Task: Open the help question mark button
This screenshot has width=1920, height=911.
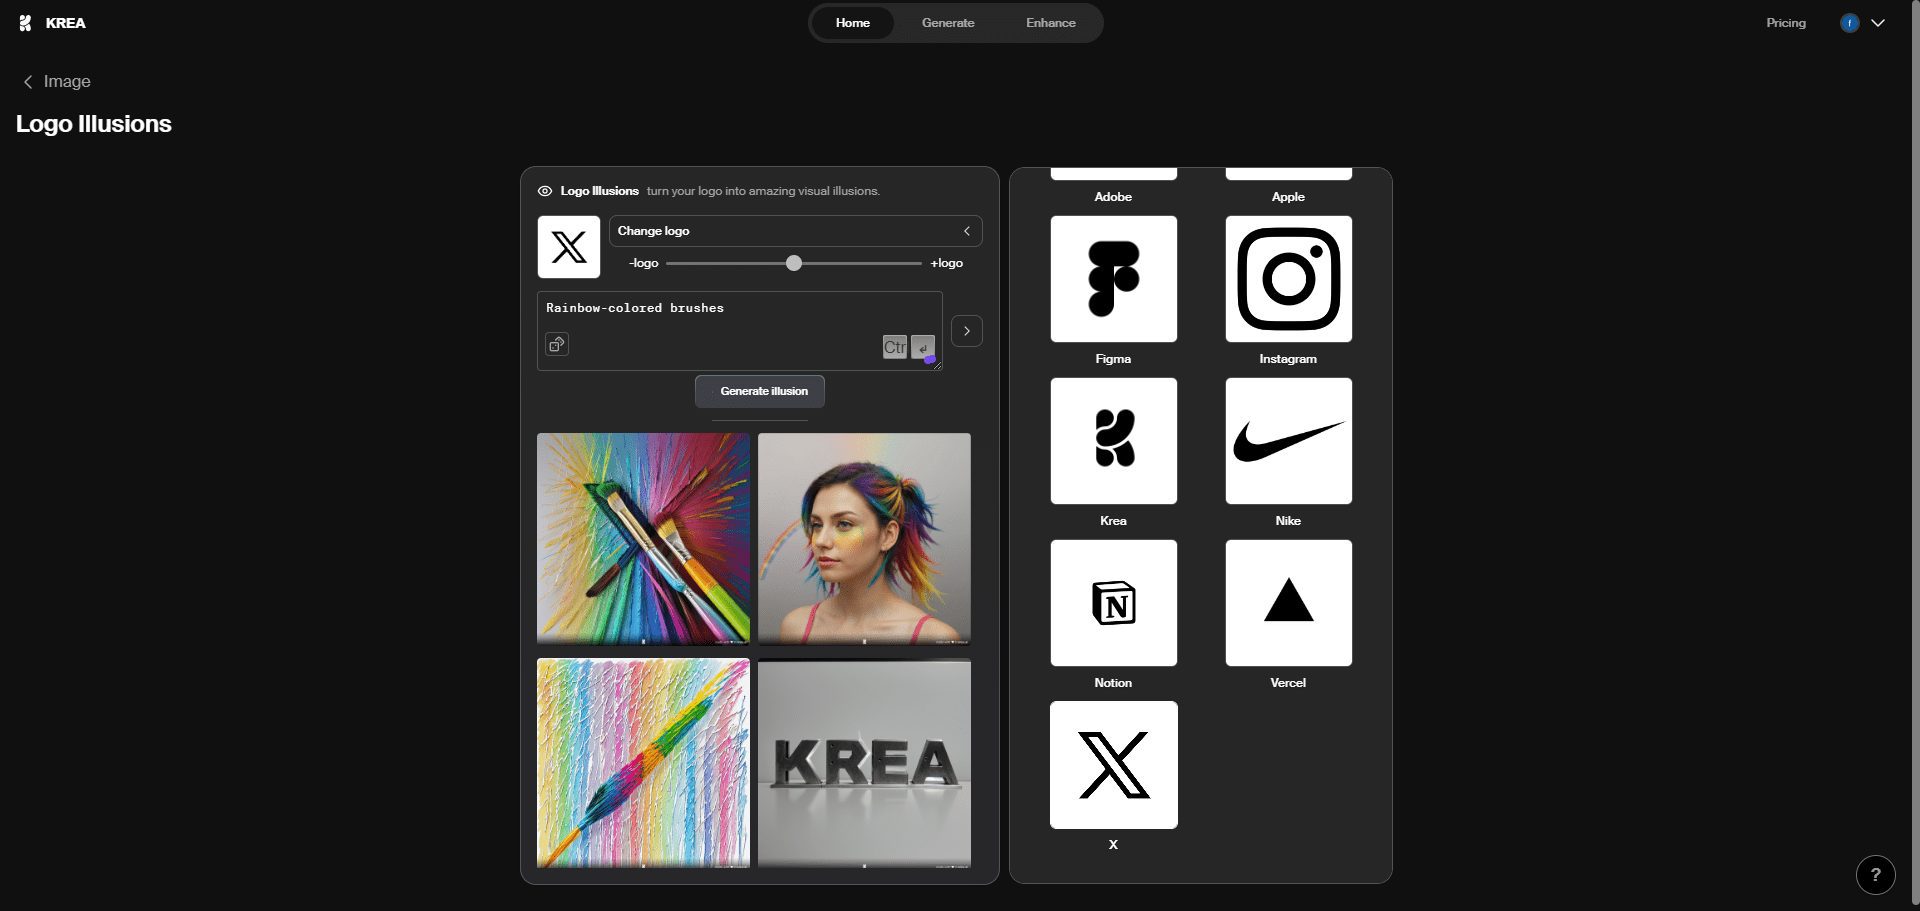Action: (1875, 874)
